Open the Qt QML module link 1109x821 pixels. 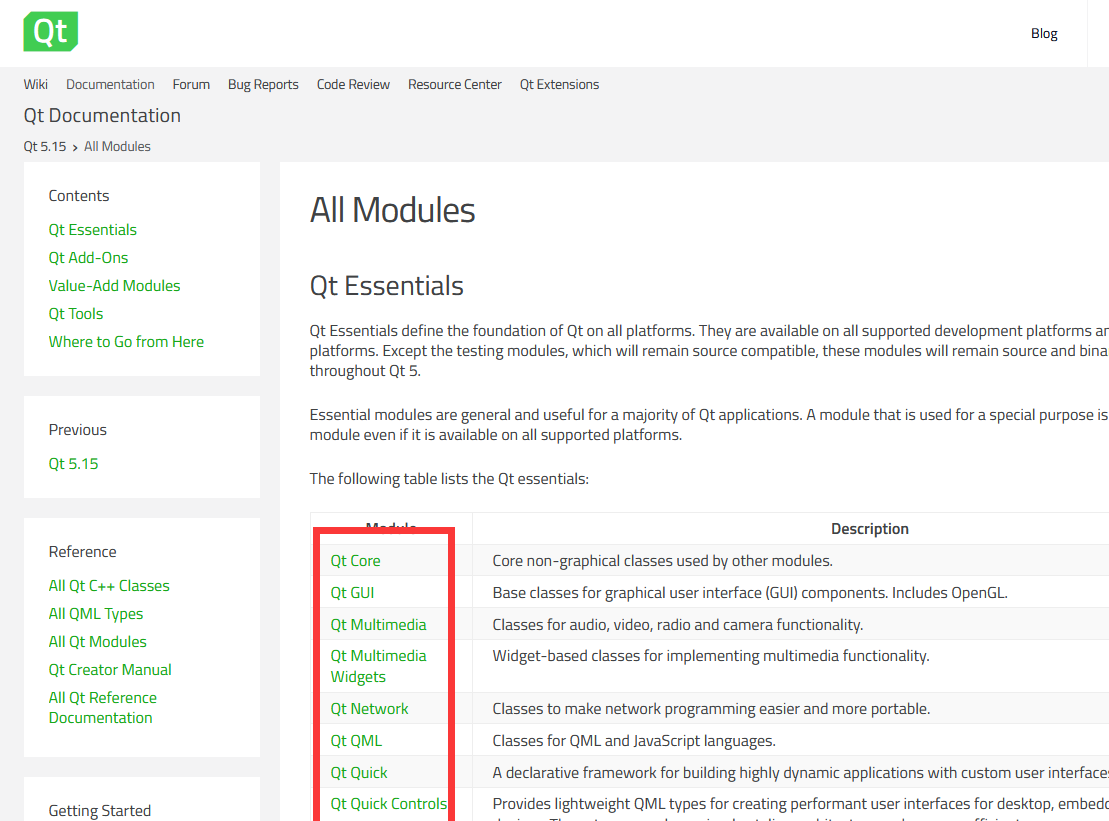click(x=356, y=740)
